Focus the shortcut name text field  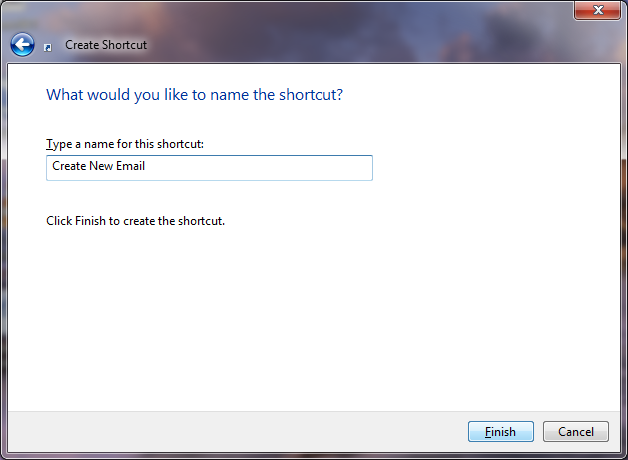pos(209,167)
